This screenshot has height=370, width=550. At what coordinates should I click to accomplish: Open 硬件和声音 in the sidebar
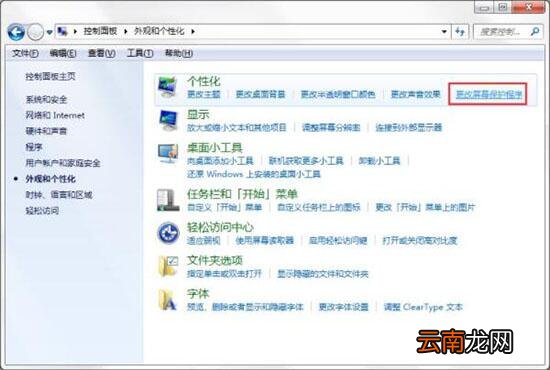[46, 131]
